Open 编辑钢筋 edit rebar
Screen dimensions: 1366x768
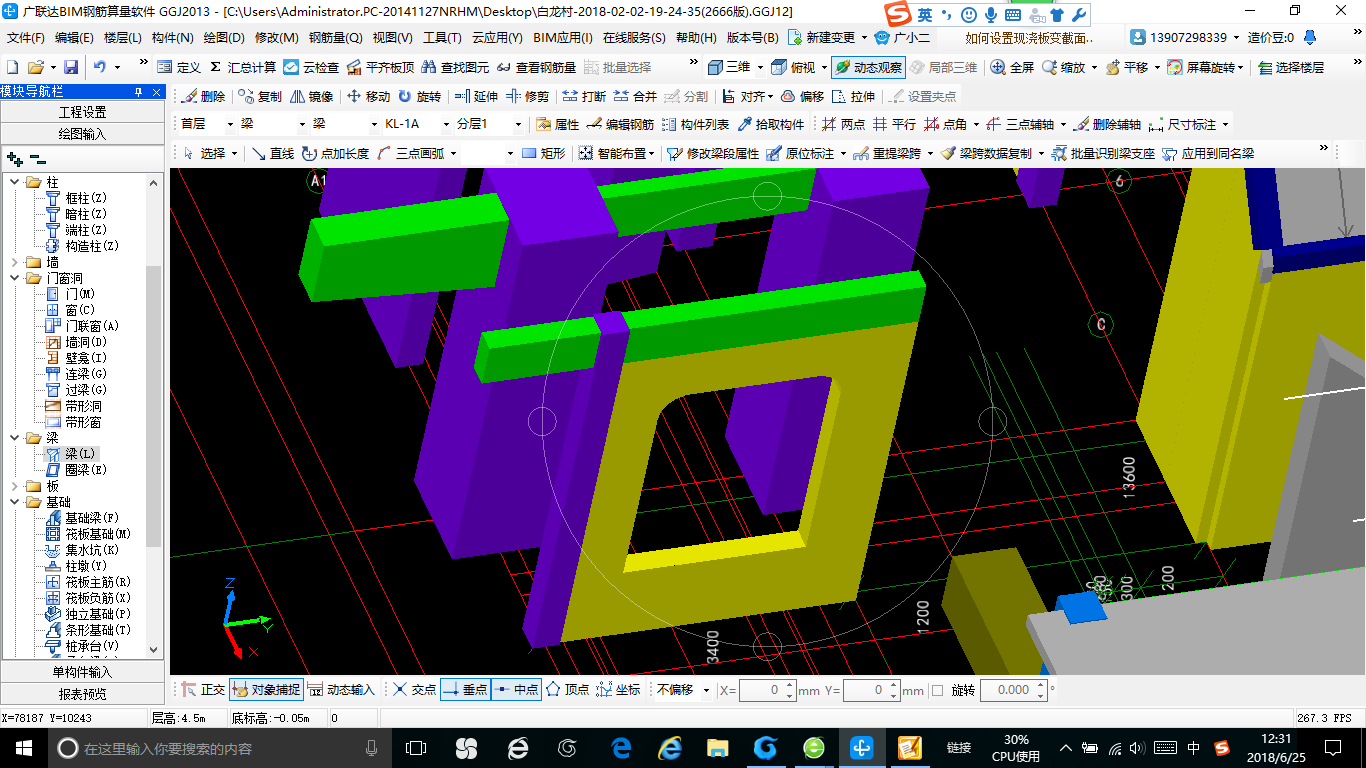pyautogui.click(x=620, y=124)
